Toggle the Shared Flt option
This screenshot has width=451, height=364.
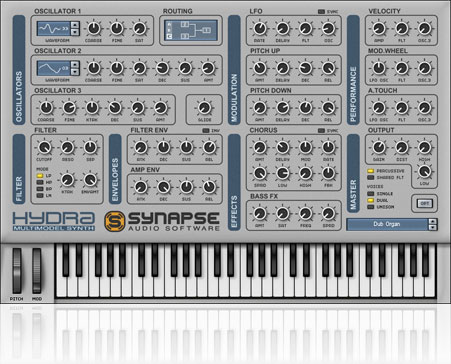coord(370,178)
